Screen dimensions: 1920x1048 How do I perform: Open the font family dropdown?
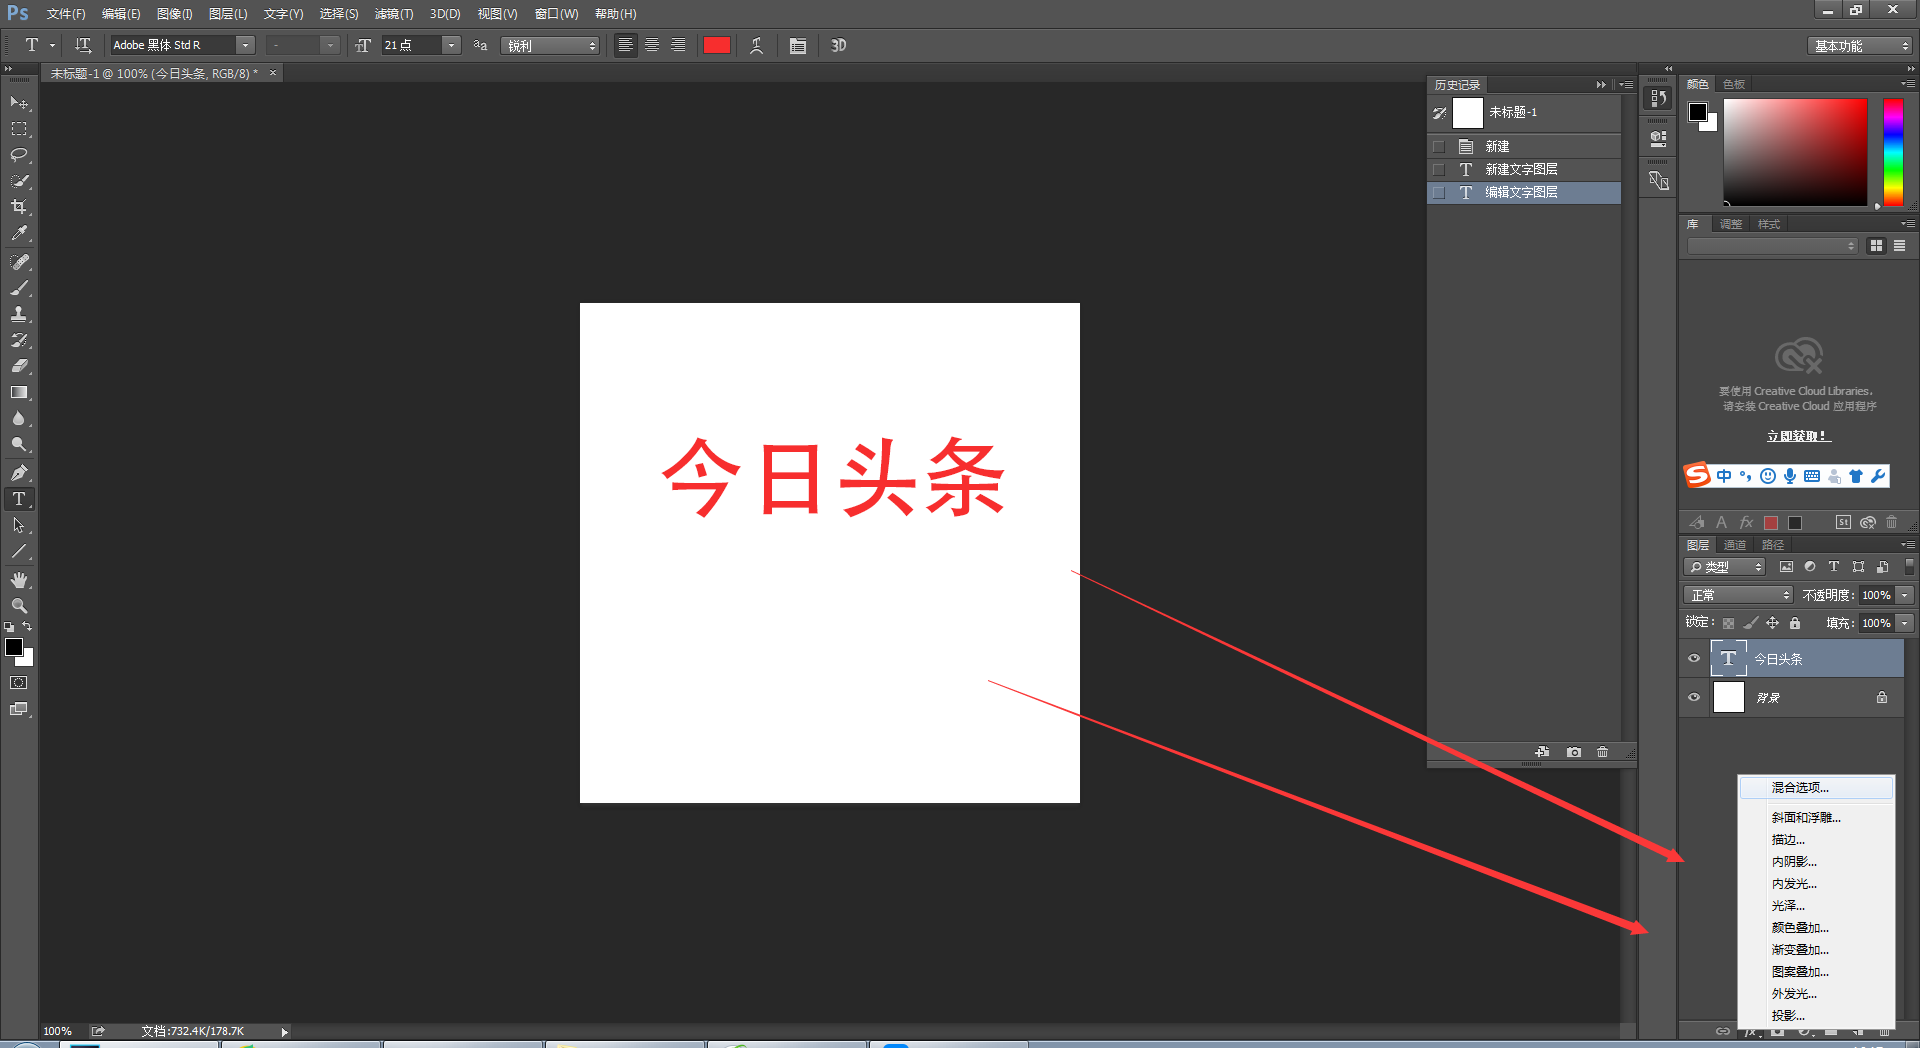point(245,45)
